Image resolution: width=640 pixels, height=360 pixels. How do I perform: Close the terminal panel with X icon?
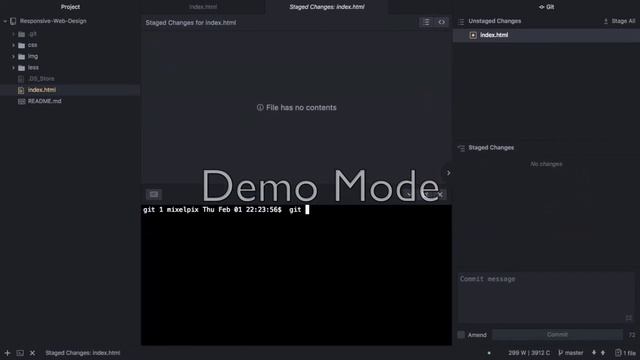(x=440, y=195)
